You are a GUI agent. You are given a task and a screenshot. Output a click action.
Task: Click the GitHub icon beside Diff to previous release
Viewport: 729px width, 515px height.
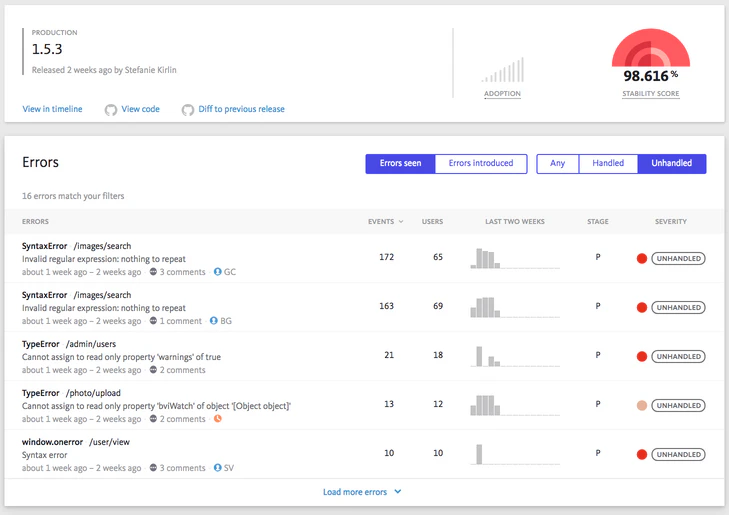pos(188,110)
